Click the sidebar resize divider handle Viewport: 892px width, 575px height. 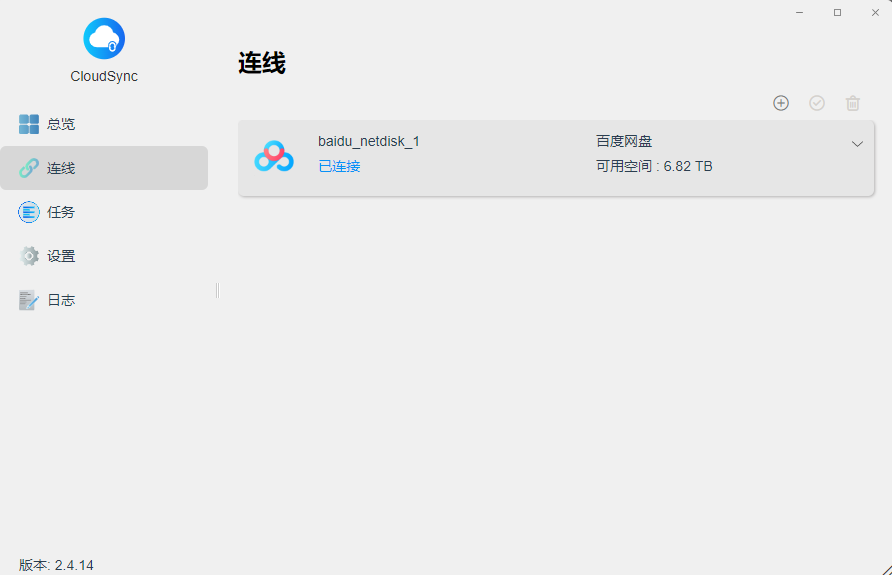217,290
